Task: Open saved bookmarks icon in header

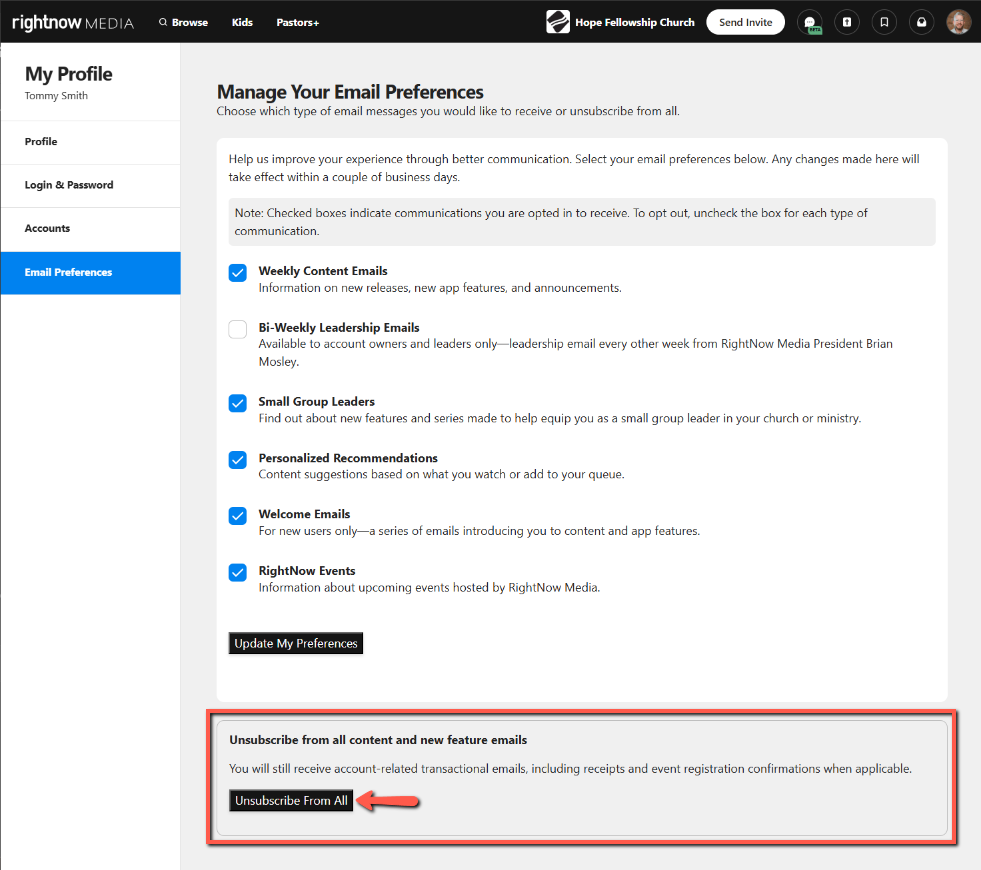Action: pos(883,22)
